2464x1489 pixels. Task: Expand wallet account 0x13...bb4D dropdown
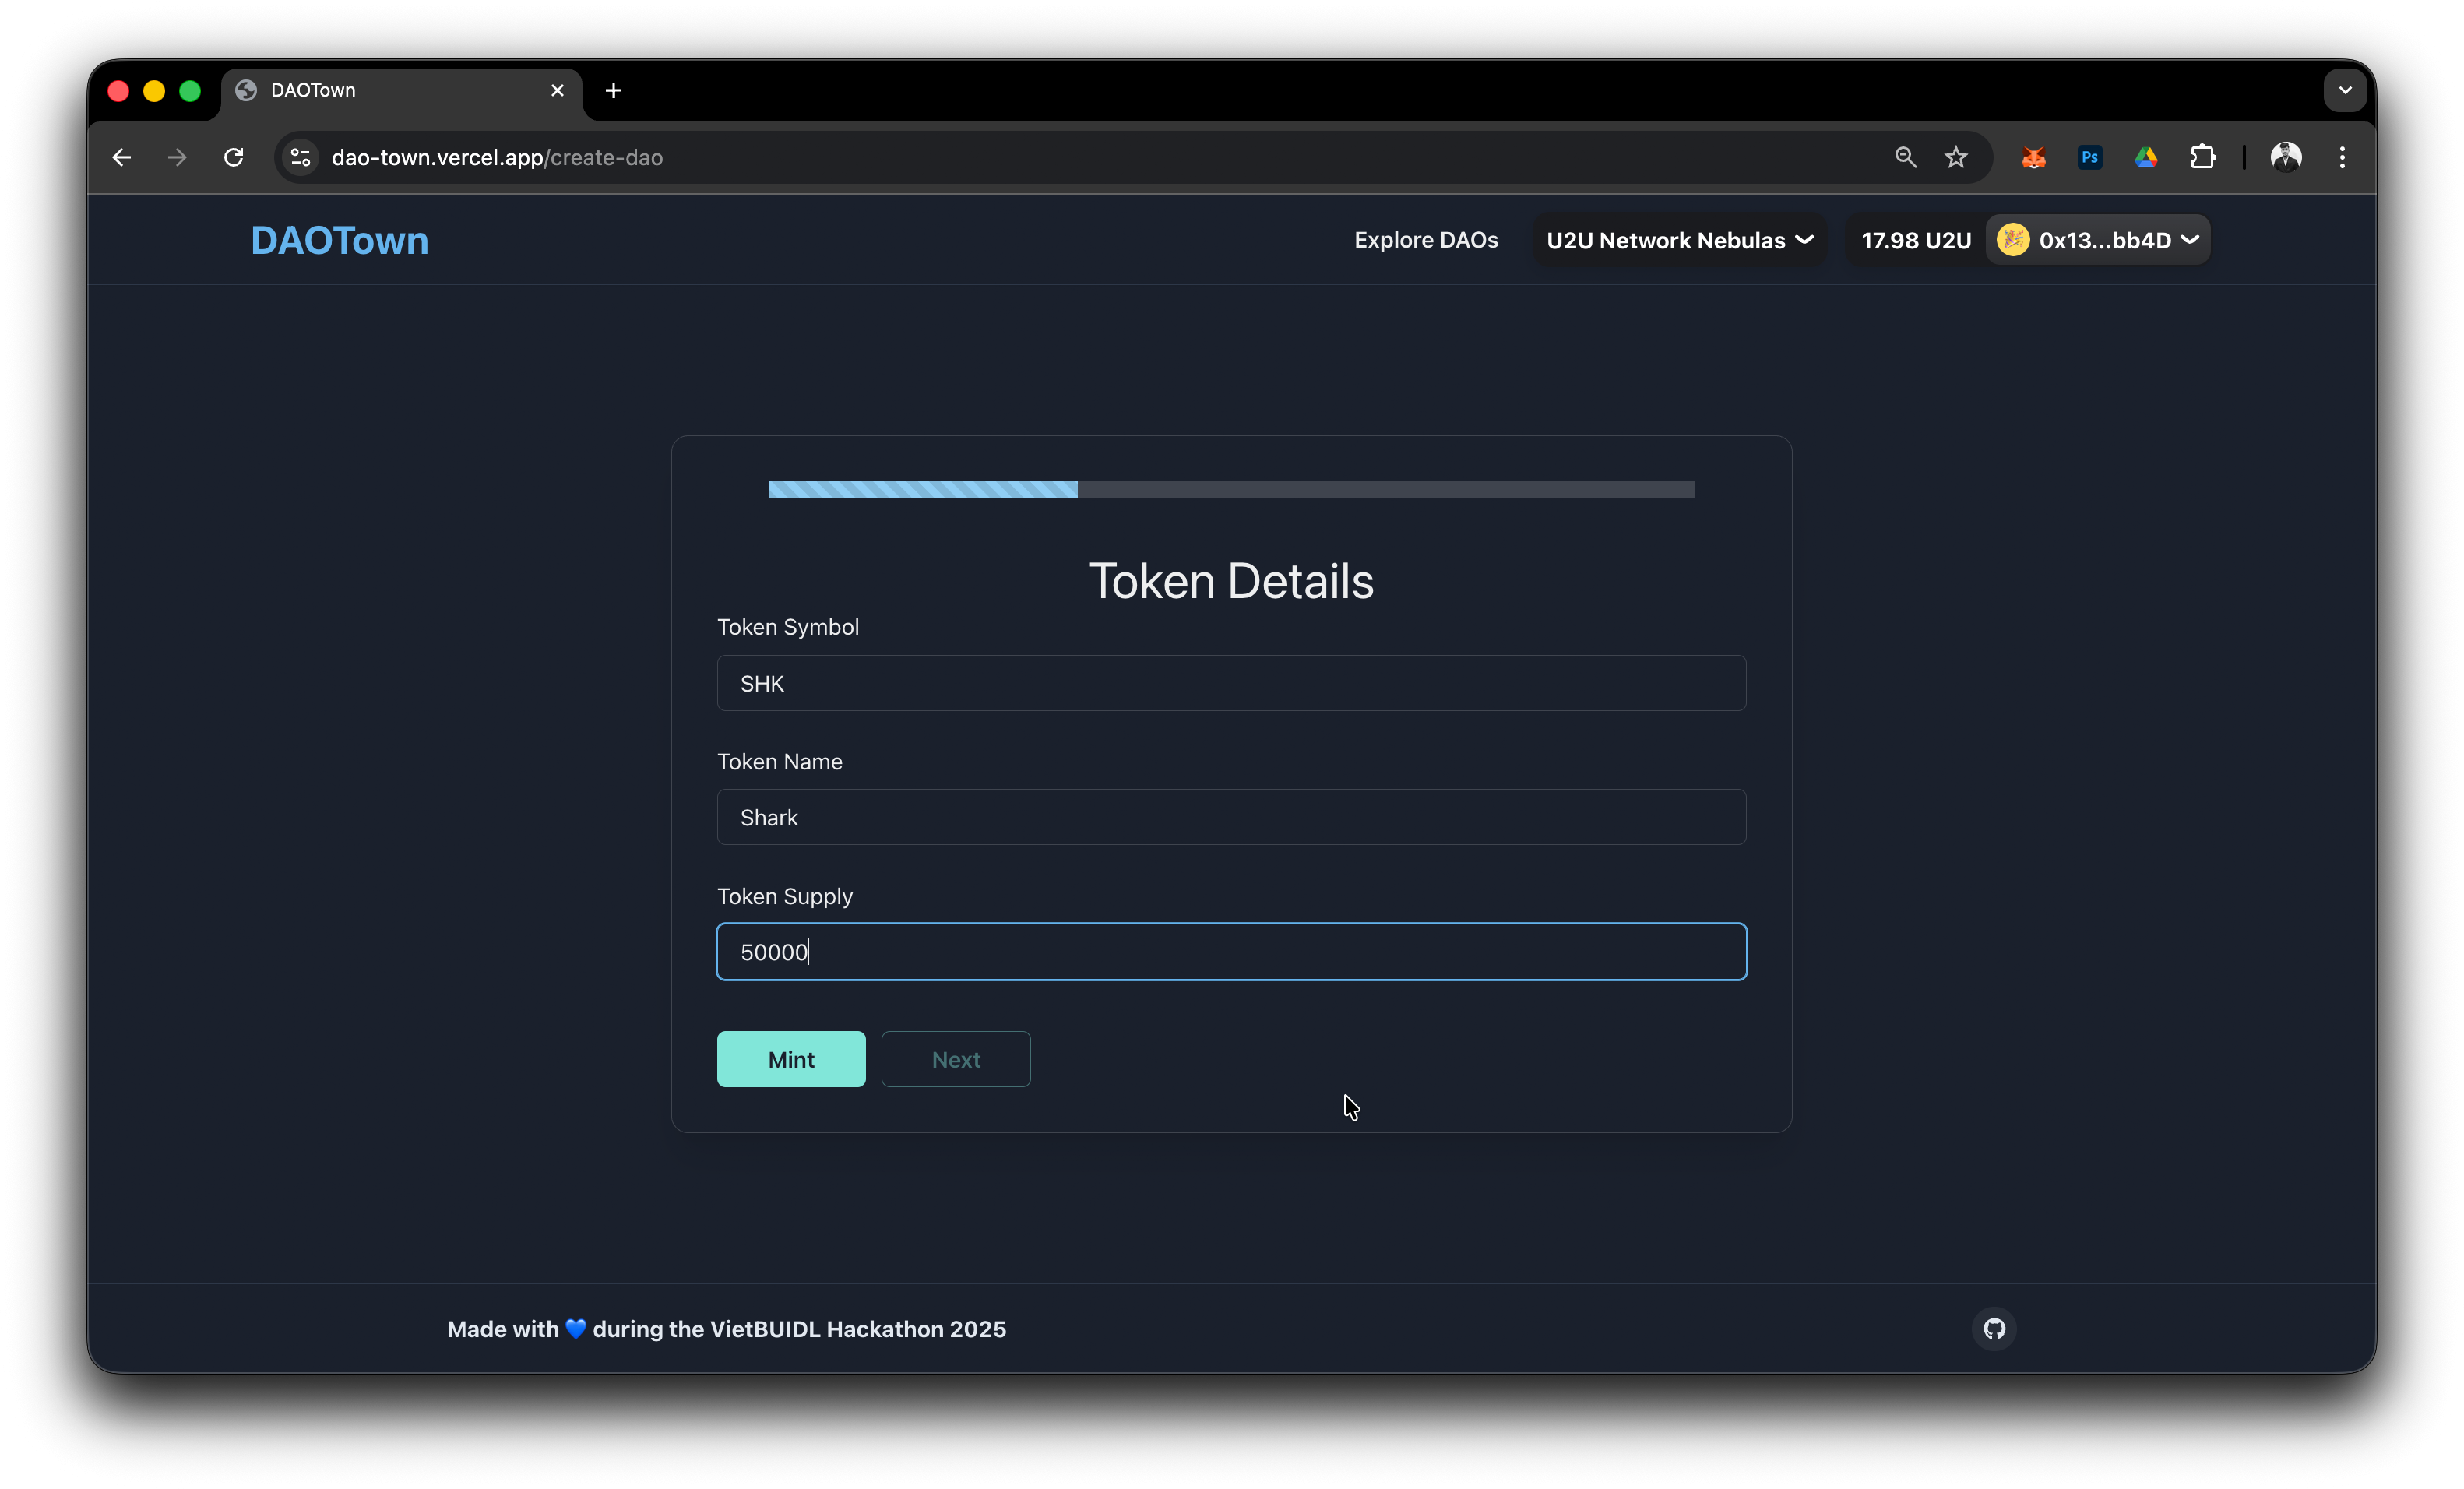point(2099,240)
